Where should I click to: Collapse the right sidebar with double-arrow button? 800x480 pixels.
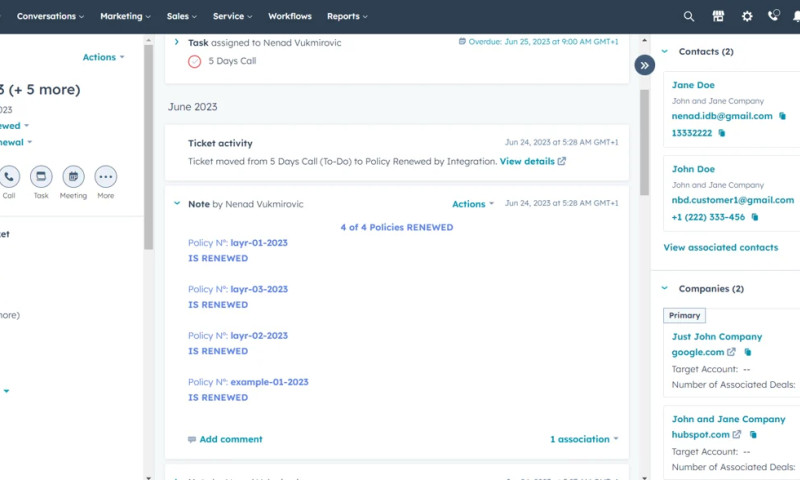coord(644,65)
